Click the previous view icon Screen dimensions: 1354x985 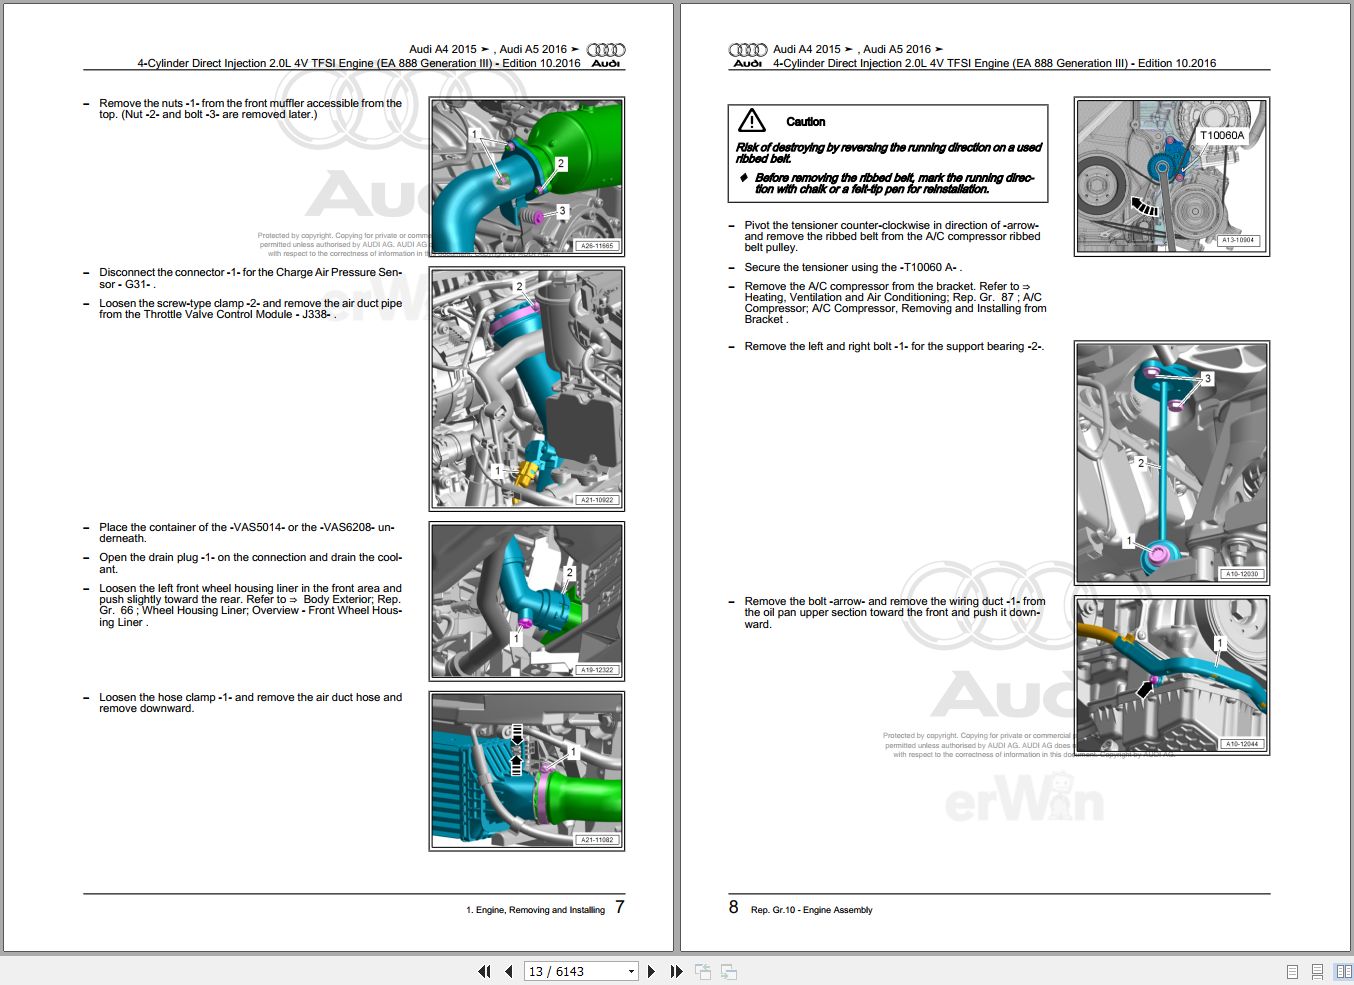(x=703, y=971)
